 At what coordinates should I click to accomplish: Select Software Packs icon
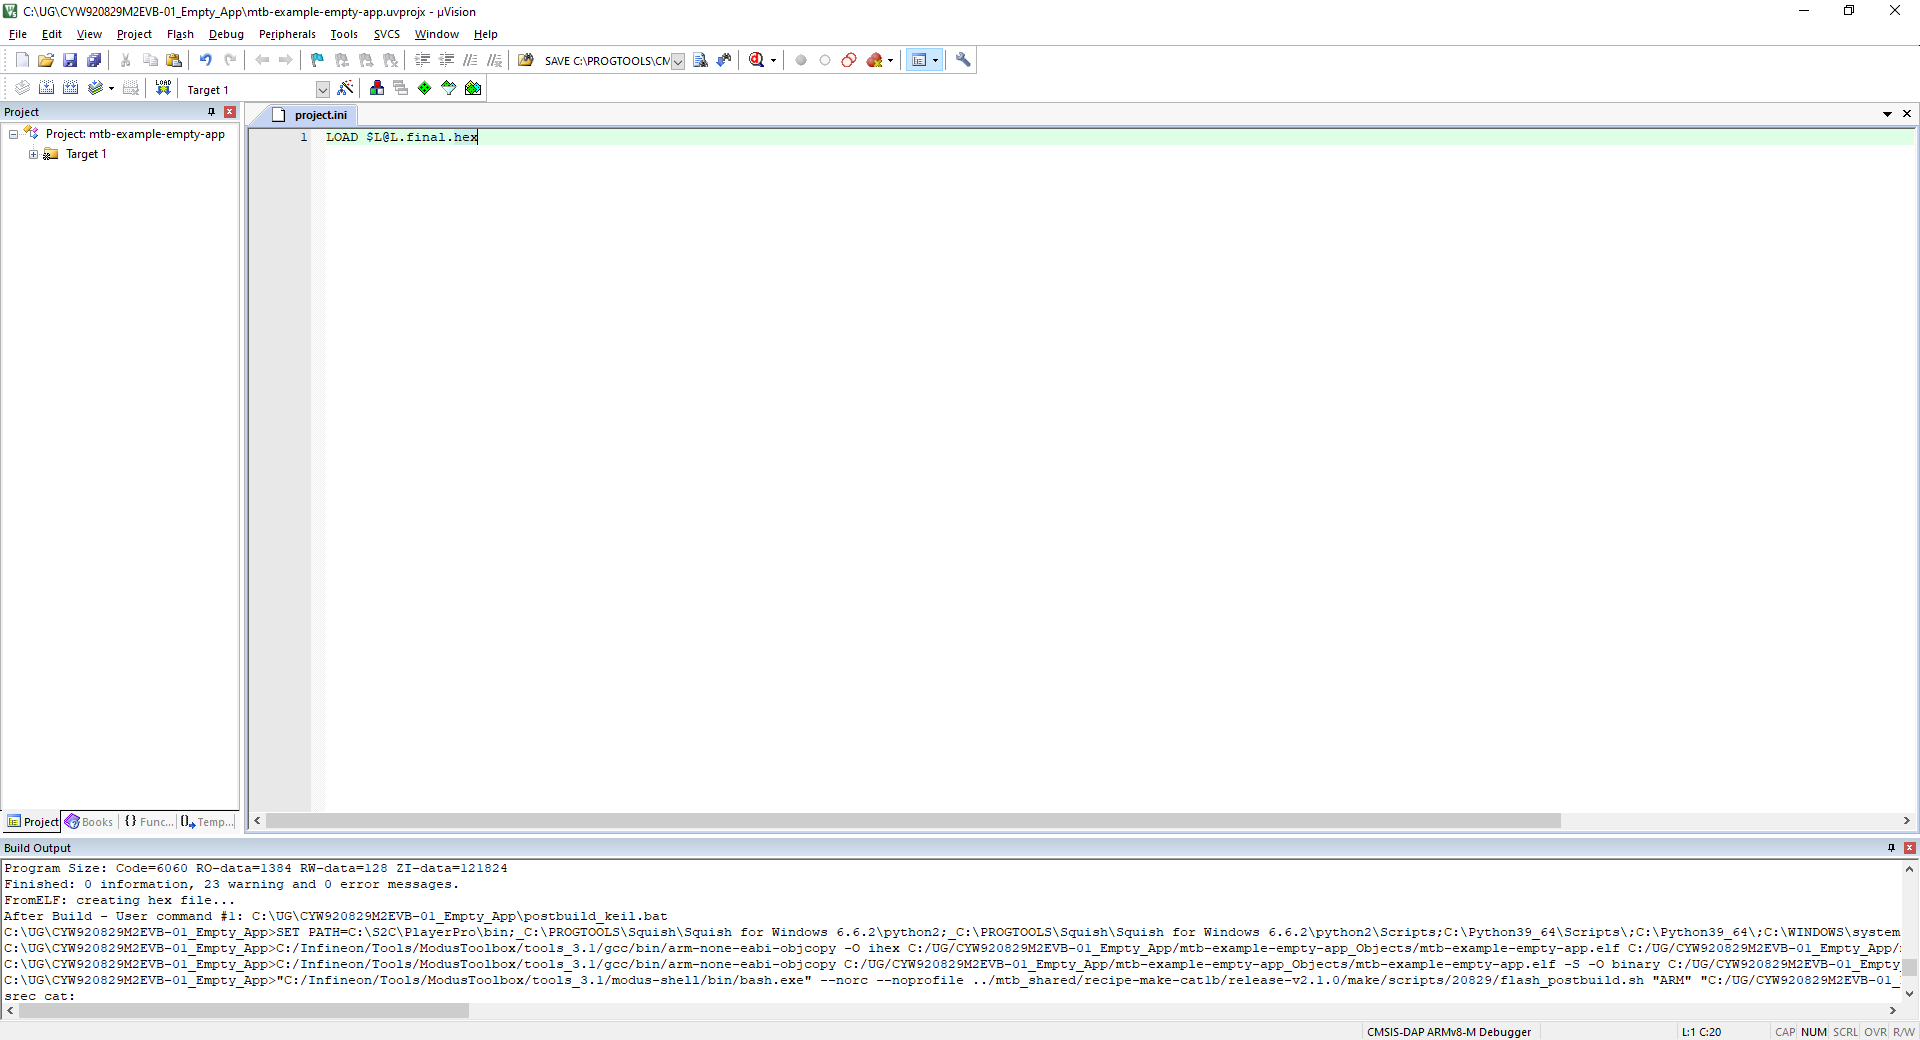tap(449, 88)
